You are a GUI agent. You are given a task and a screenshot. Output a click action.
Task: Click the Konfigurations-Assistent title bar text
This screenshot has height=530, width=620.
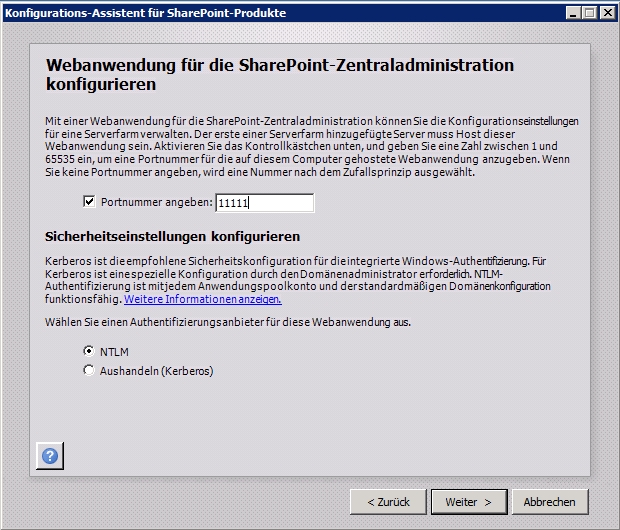click(x=146, y=13)
